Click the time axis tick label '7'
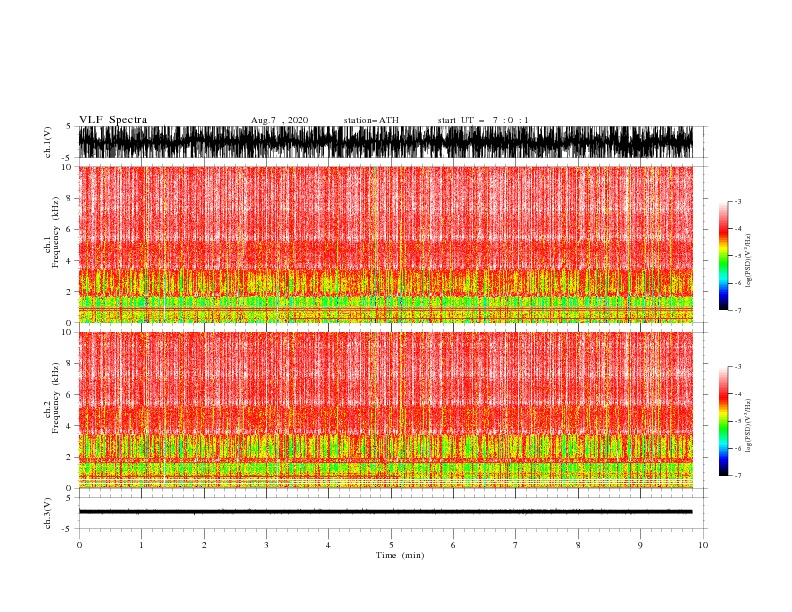This screenshot has width=792, height=612. (516, 545)
